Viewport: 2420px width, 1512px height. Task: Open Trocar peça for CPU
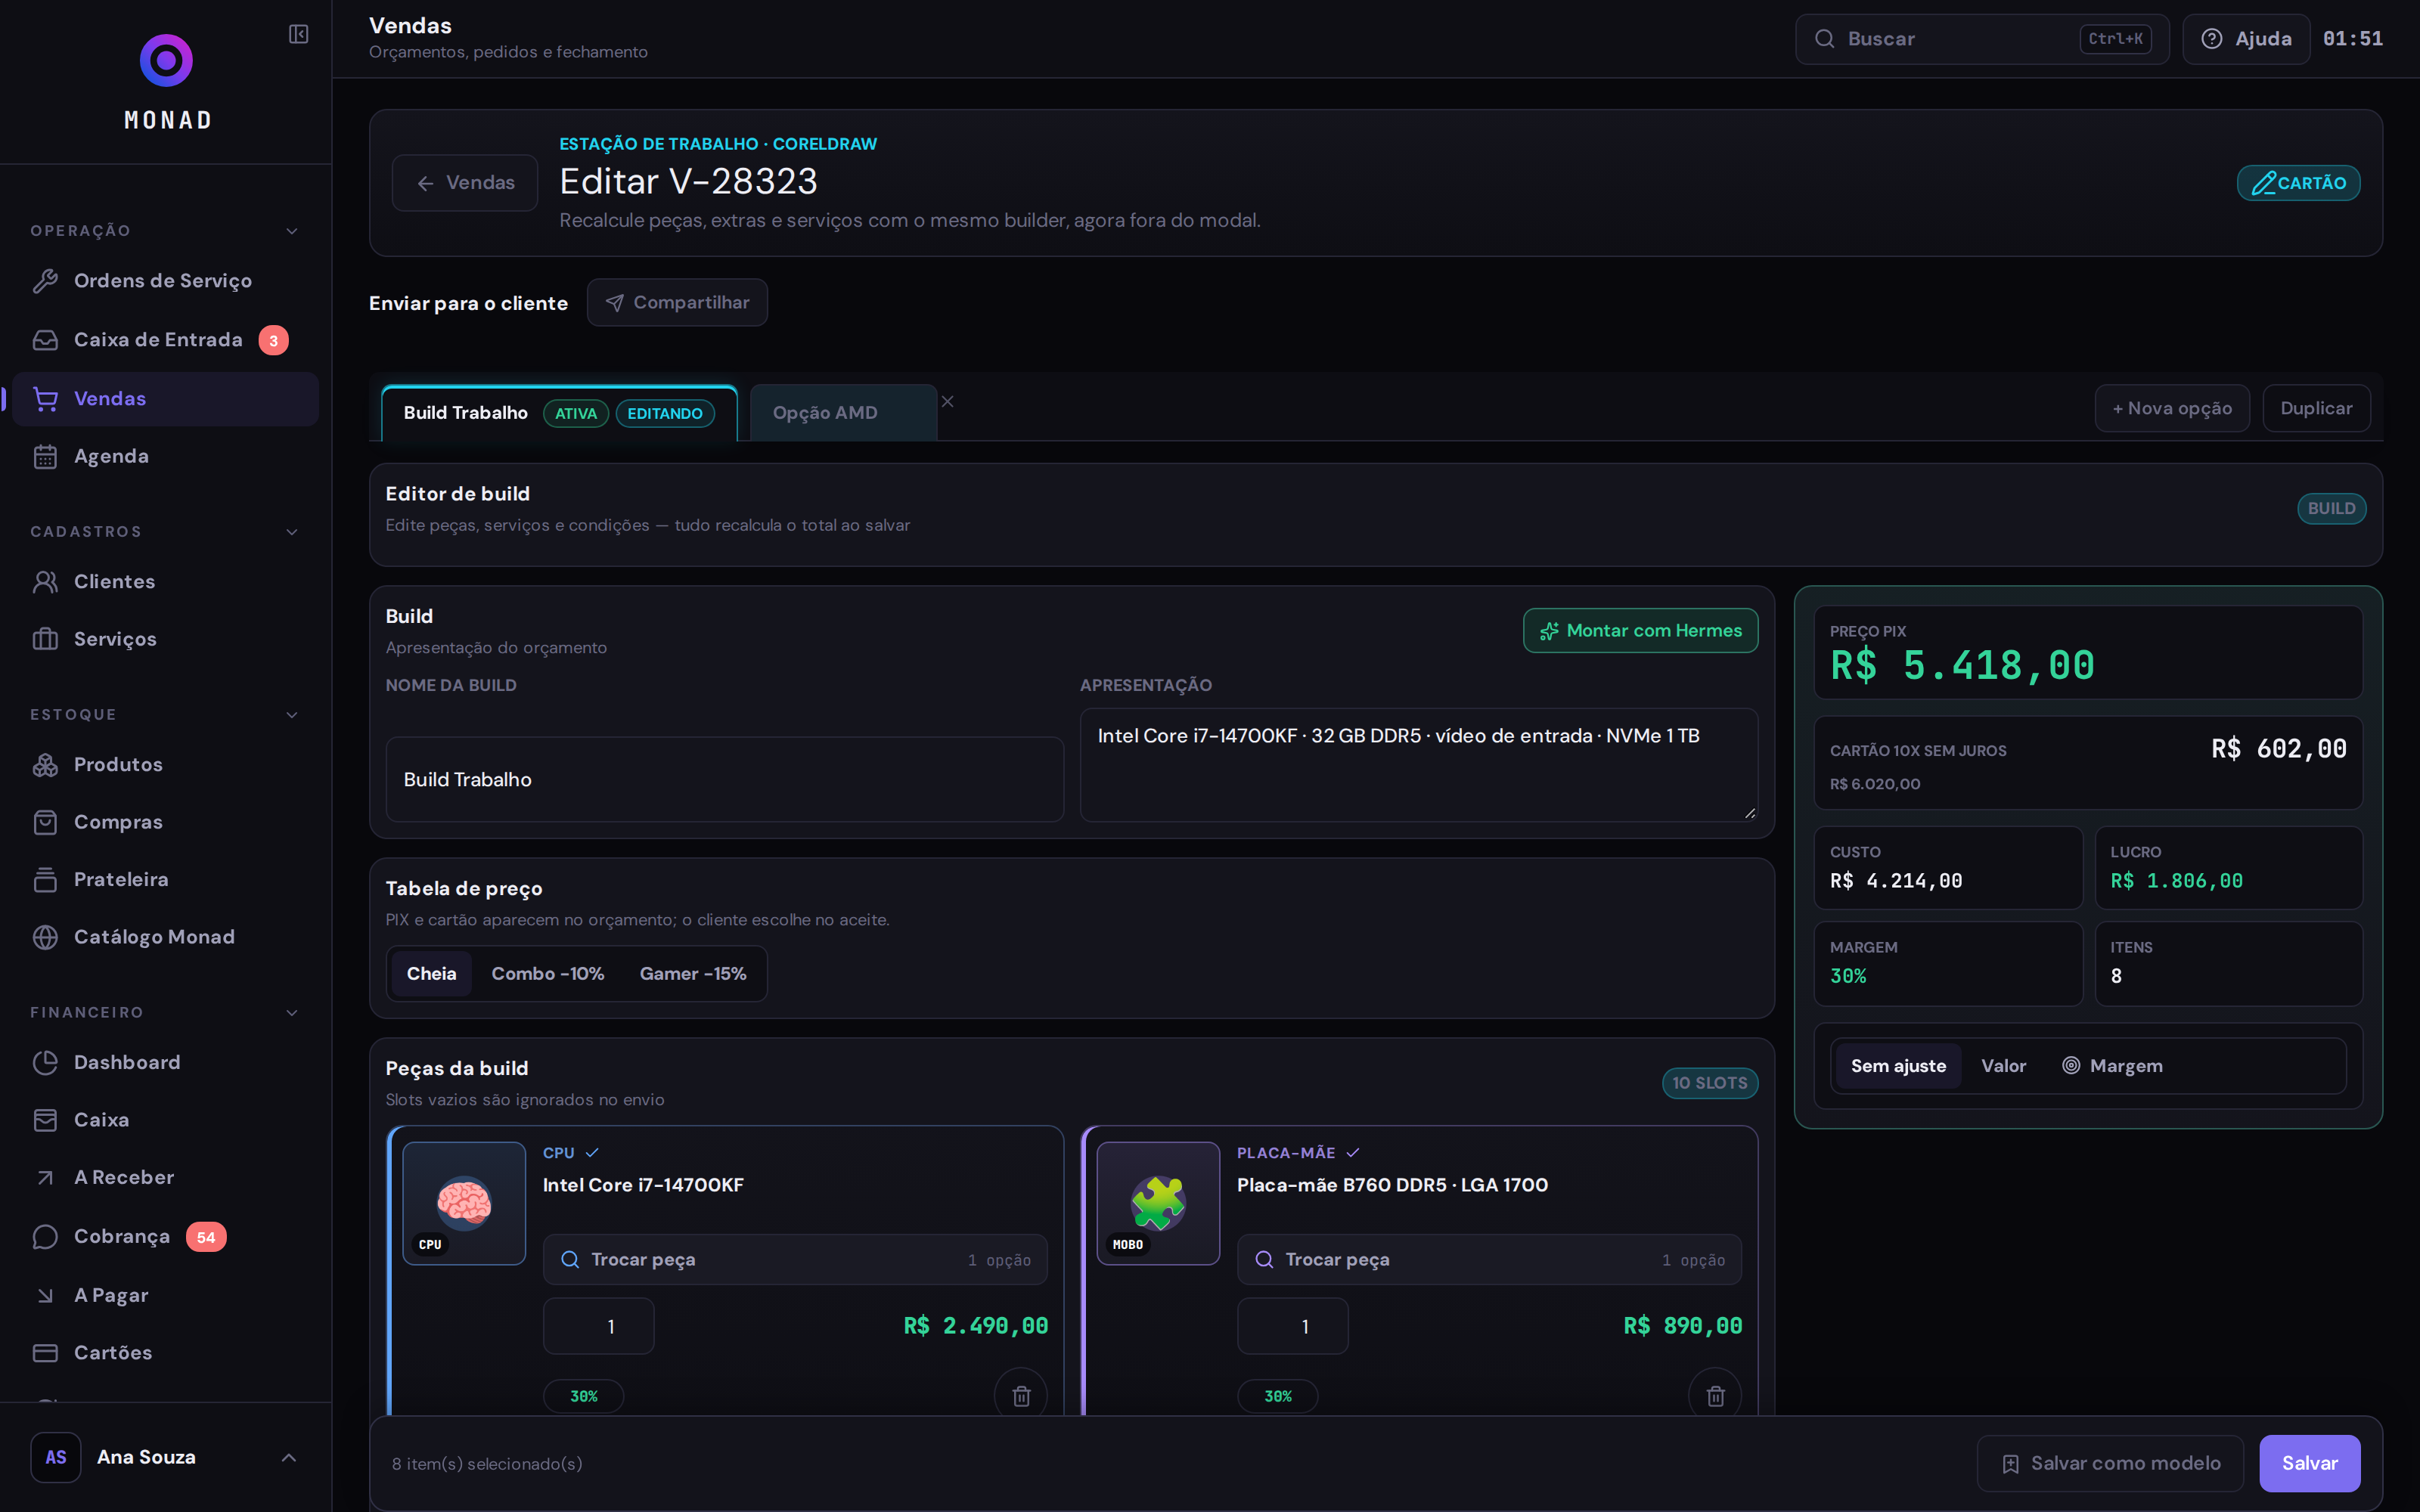(795, 1260)
